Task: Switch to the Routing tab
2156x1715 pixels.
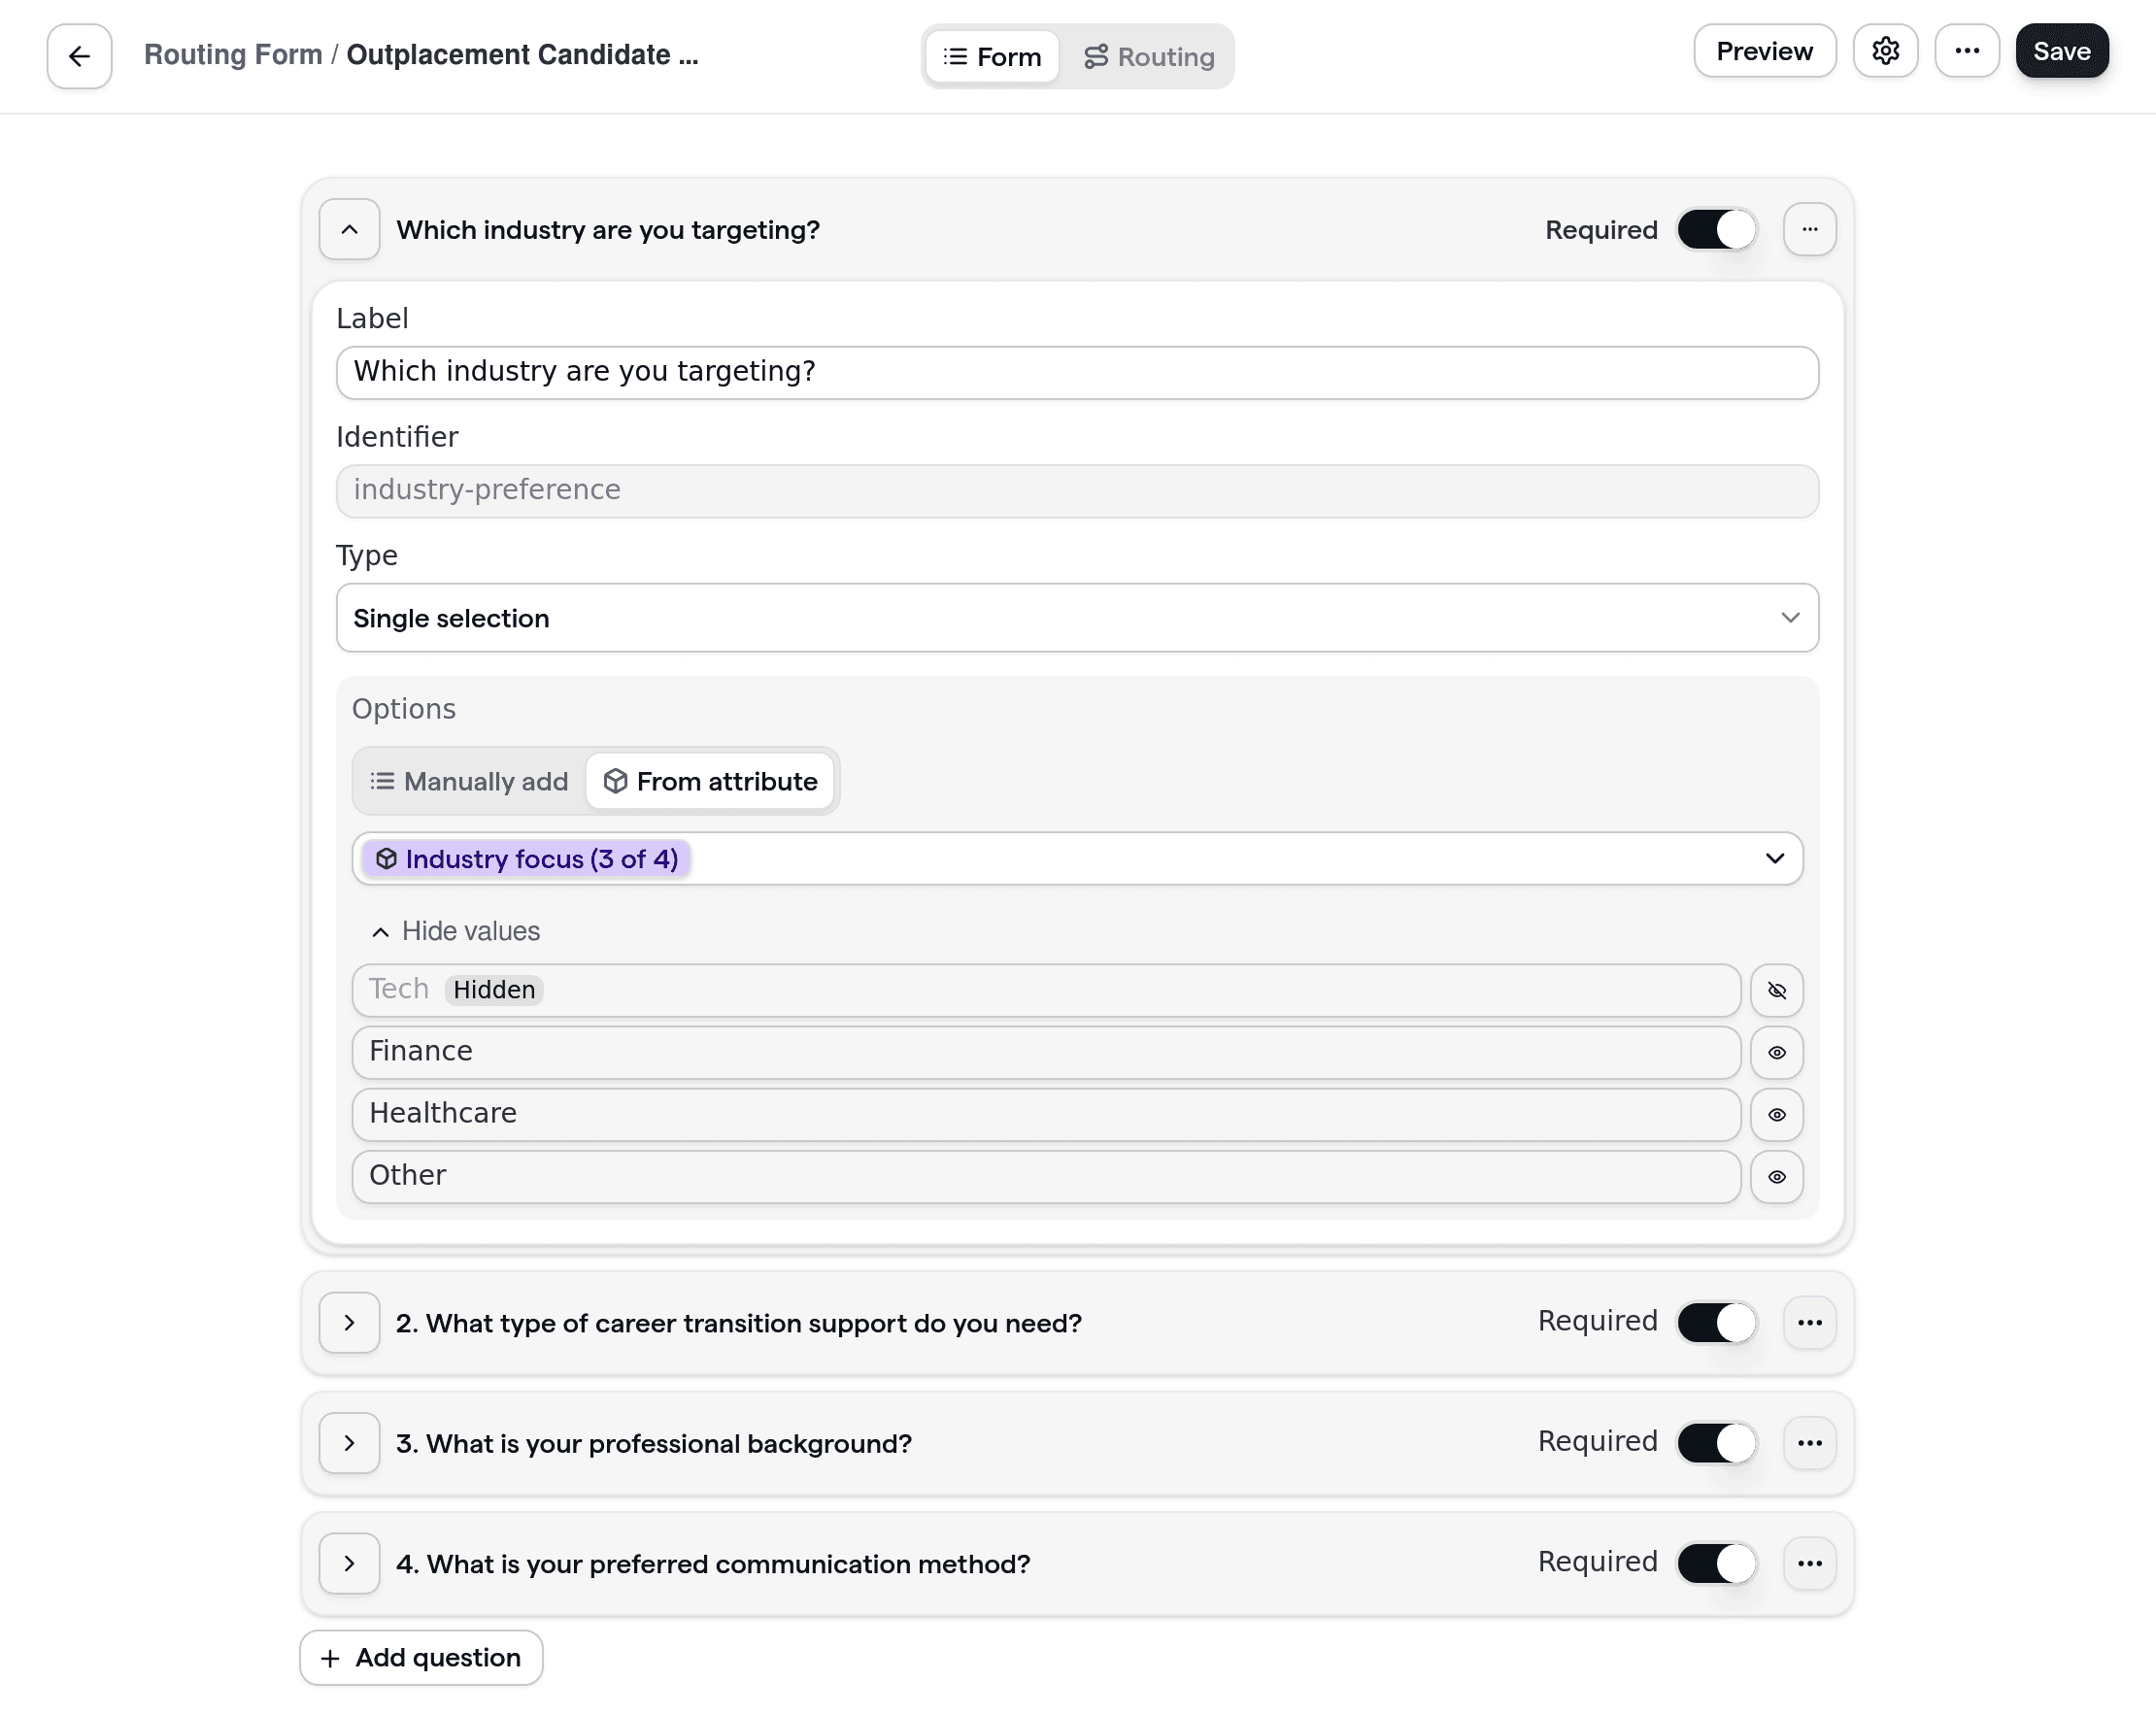Action: [x=1149, y=56]
